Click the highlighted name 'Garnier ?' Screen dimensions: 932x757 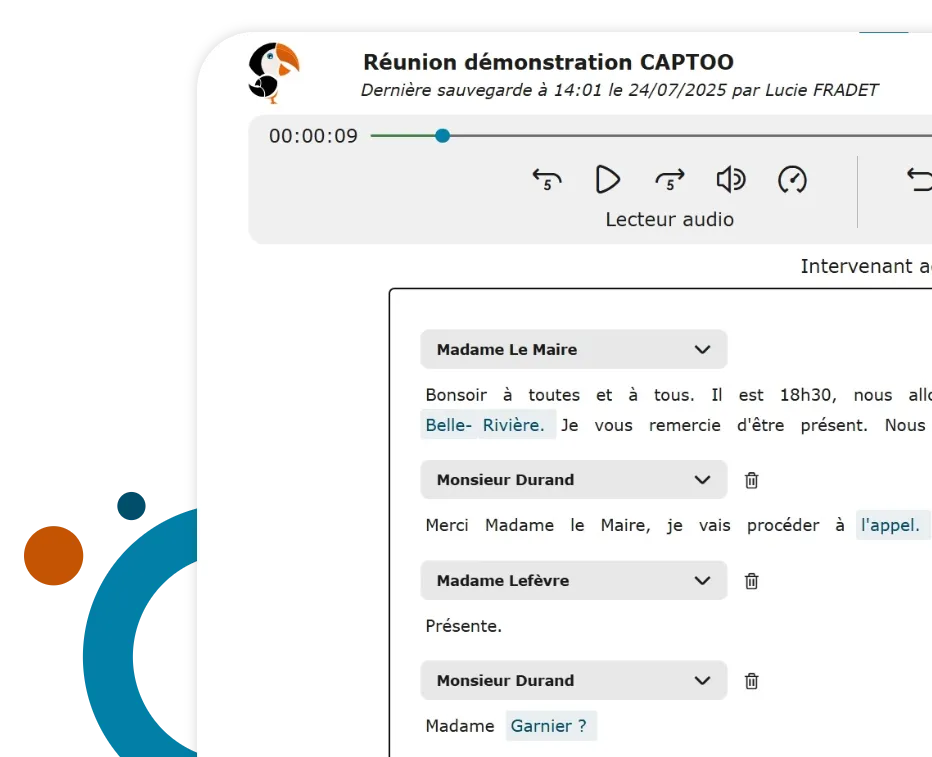(x=549, y=726)
